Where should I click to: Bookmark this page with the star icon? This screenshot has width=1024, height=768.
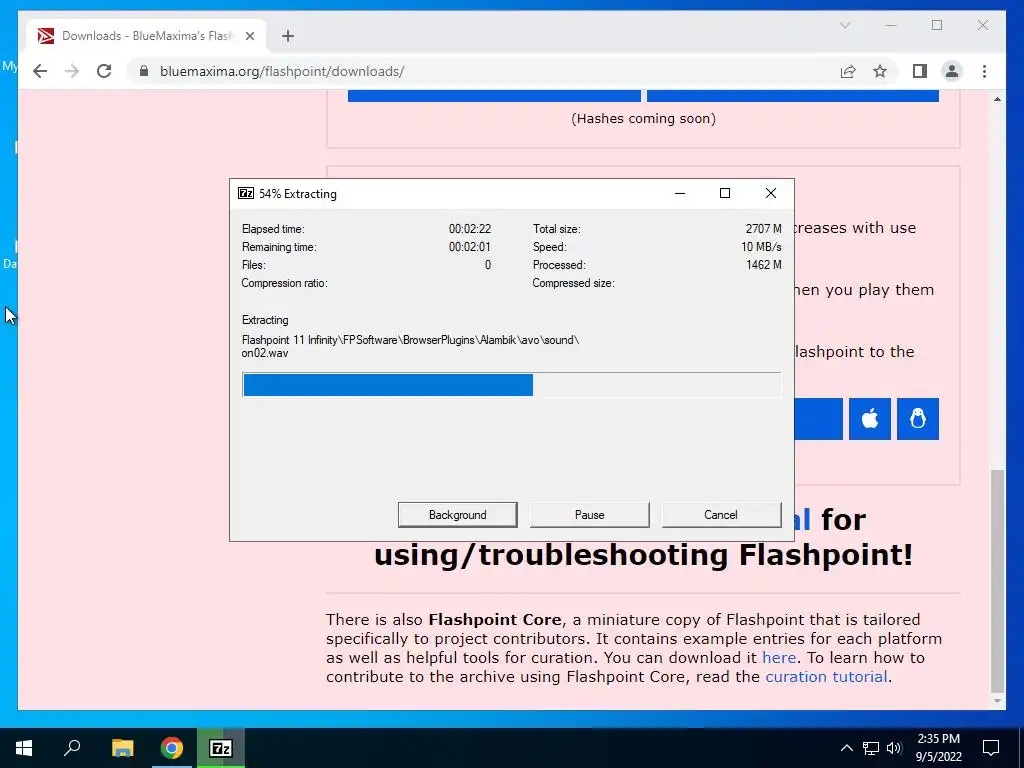[880, 71]
